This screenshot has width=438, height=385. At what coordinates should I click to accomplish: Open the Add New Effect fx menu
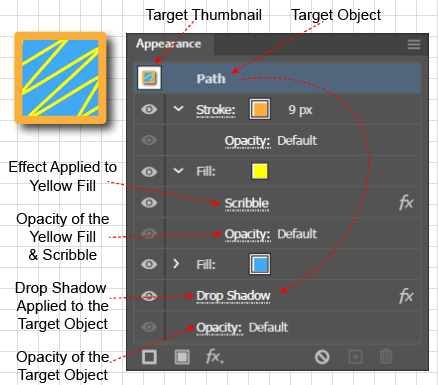pyautogui.click(x=215, y=357)
